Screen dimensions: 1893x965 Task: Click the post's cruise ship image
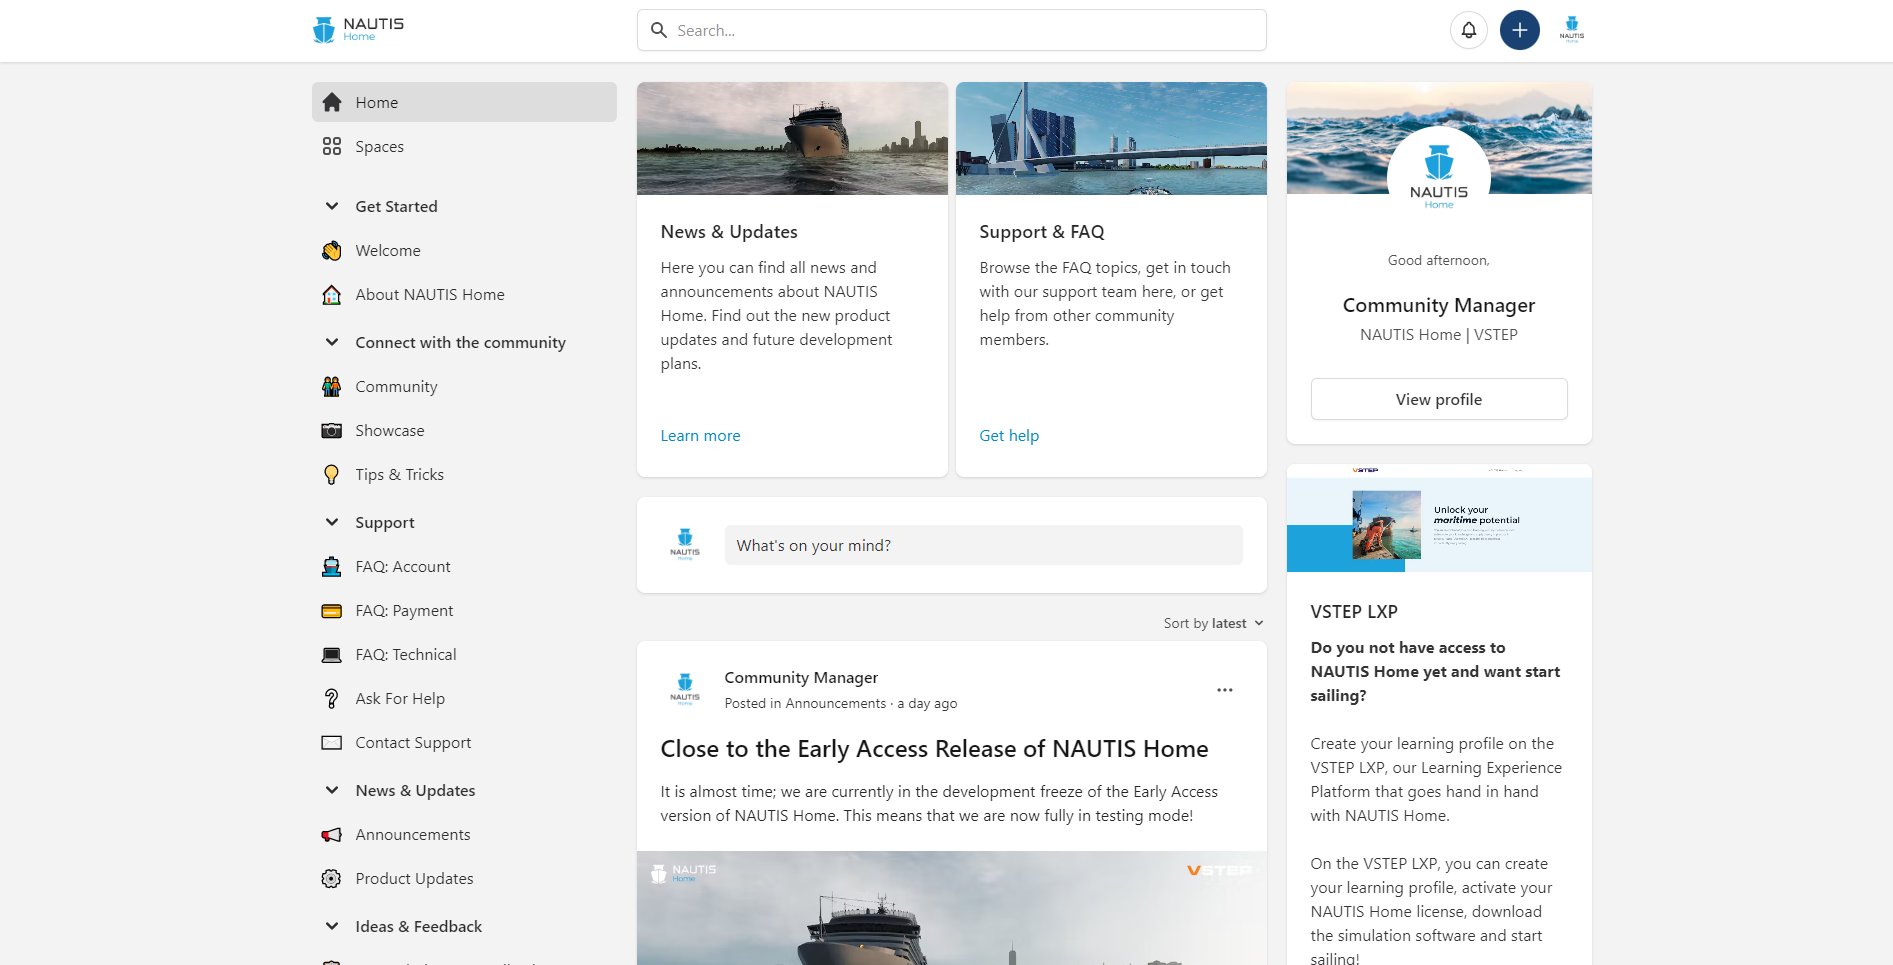[952, 908]
